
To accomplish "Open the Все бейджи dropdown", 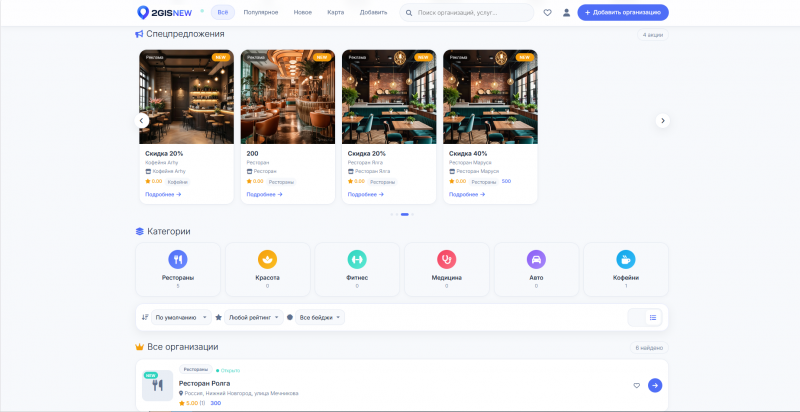I will pyautogui.click(x=320, y=317).
